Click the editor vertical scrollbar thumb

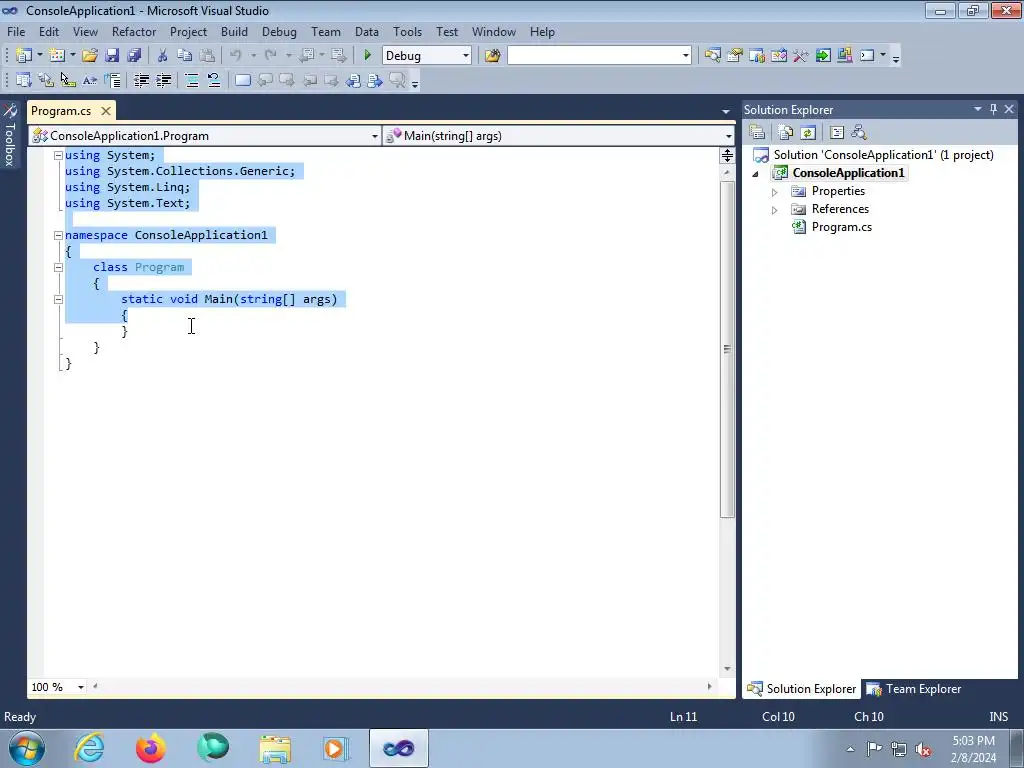727,349
